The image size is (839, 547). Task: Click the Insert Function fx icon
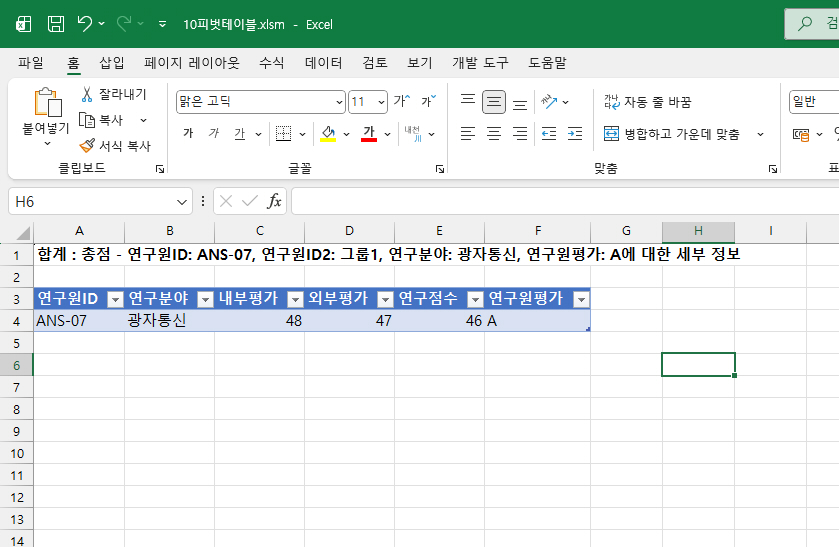274,201
